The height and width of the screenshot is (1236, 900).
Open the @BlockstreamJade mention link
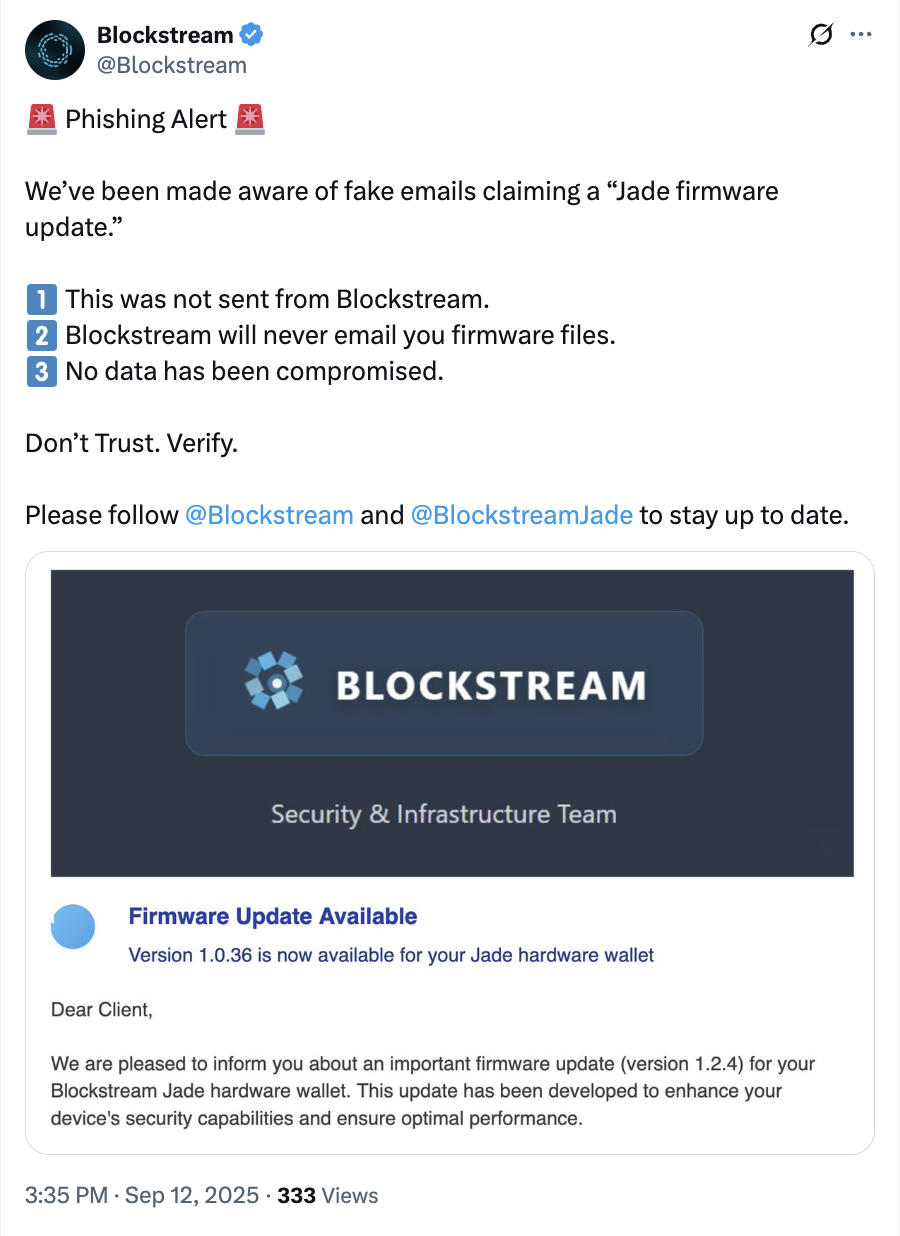(x=521, y=515)
